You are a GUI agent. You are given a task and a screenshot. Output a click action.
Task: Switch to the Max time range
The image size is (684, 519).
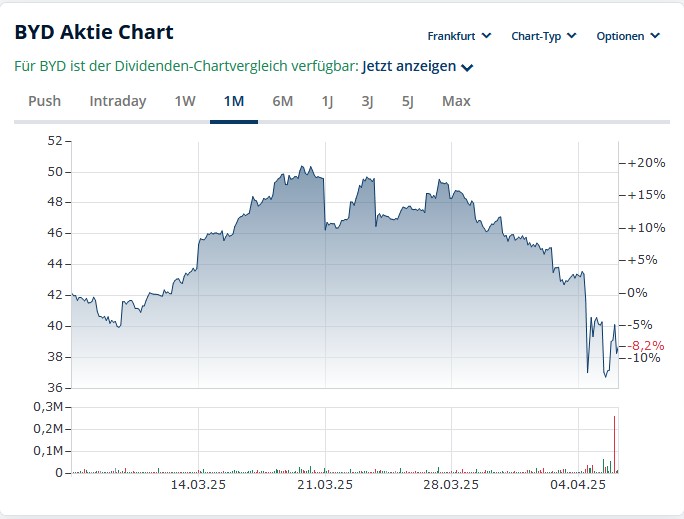click(456, 101)
